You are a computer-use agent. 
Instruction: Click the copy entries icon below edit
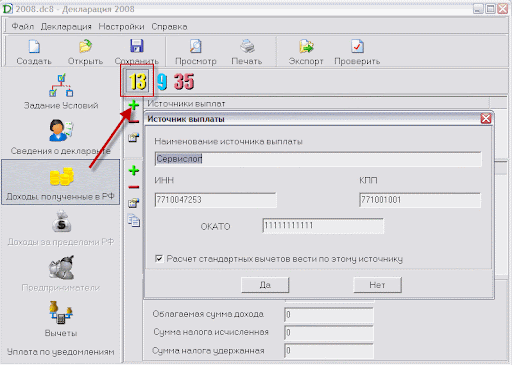134,221
